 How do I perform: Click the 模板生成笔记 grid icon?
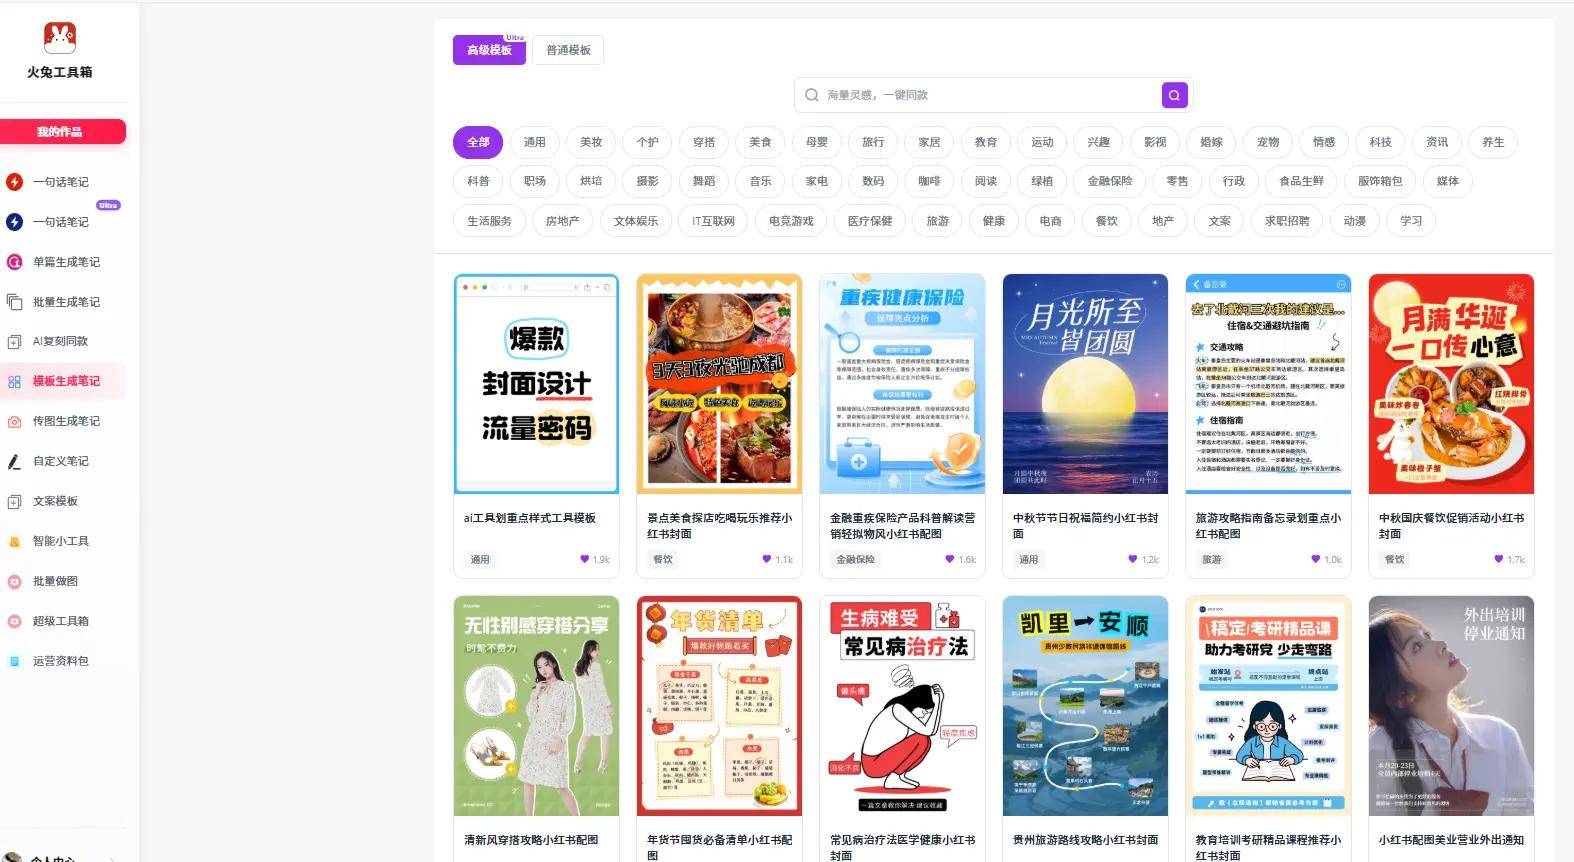point(14,382)
